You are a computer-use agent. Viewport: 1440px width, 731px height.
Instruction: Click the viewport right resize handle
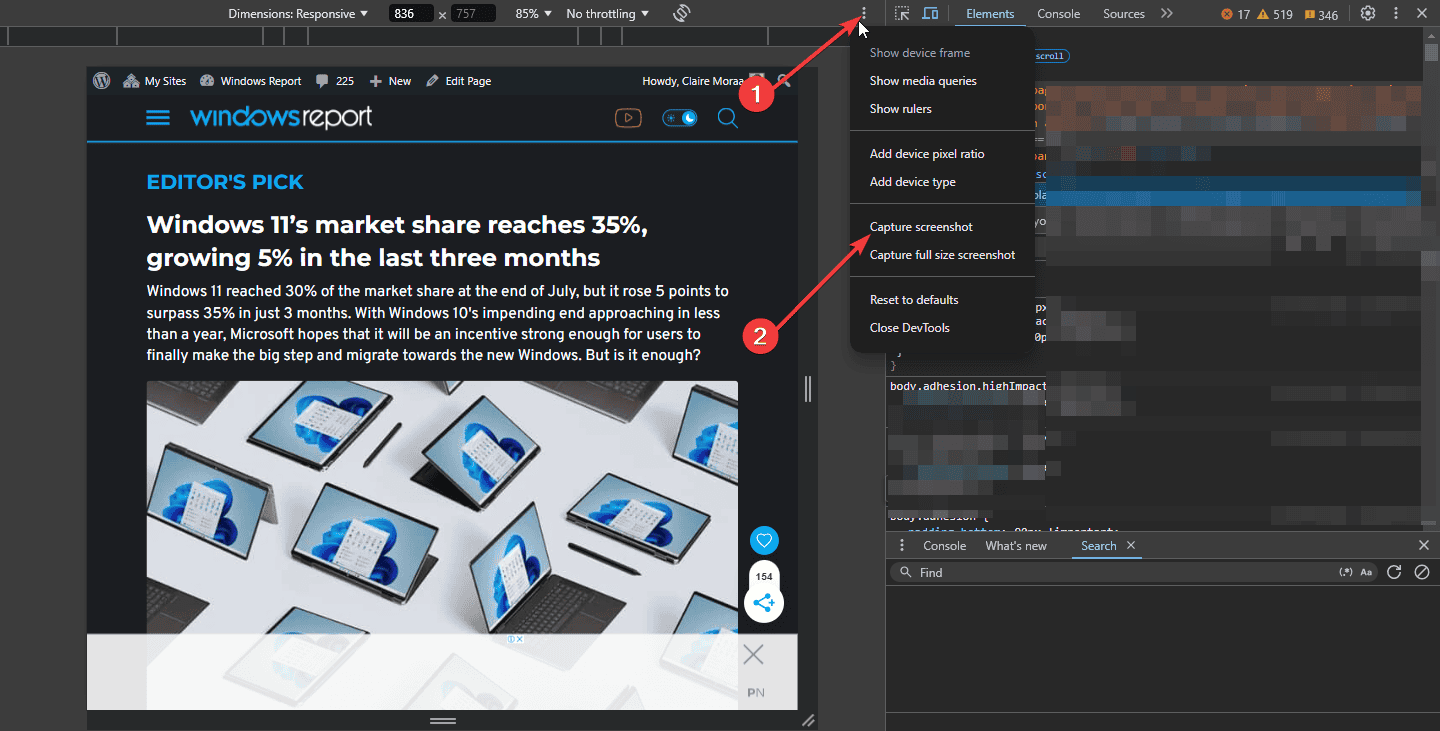point(808,388)
